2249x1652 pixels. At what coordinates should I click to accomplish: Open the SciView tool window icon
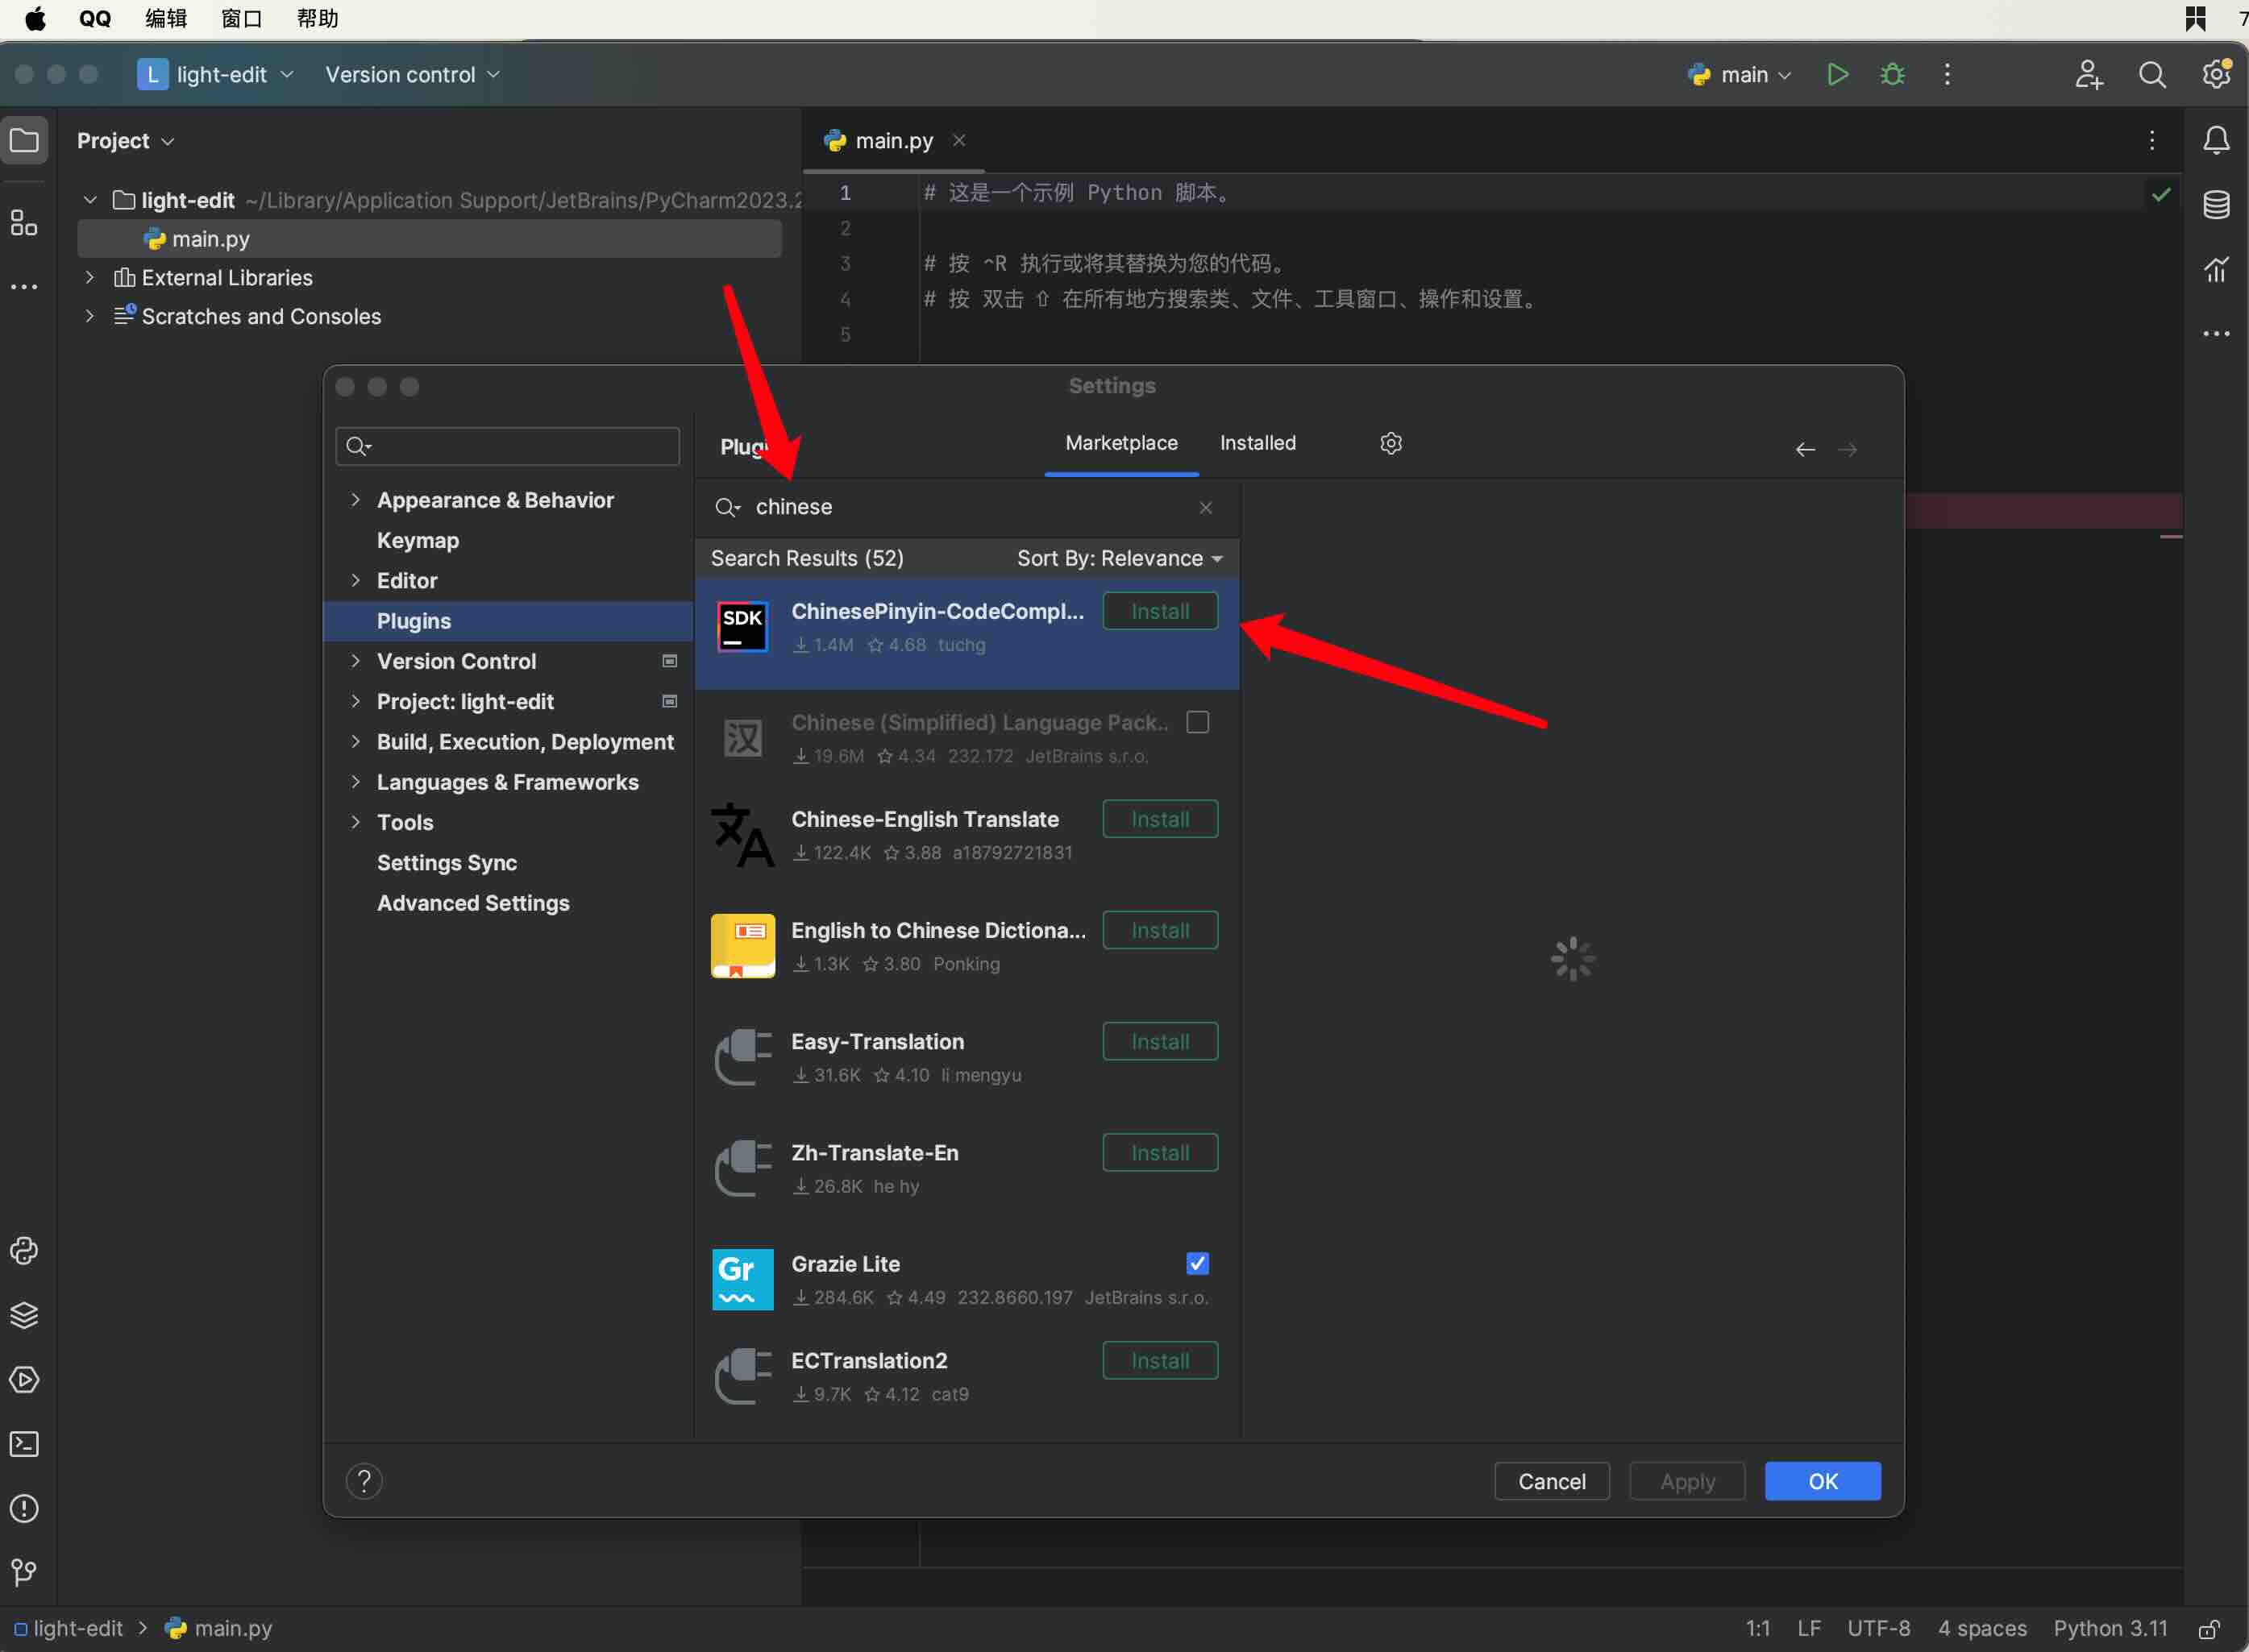[2216, 269]
